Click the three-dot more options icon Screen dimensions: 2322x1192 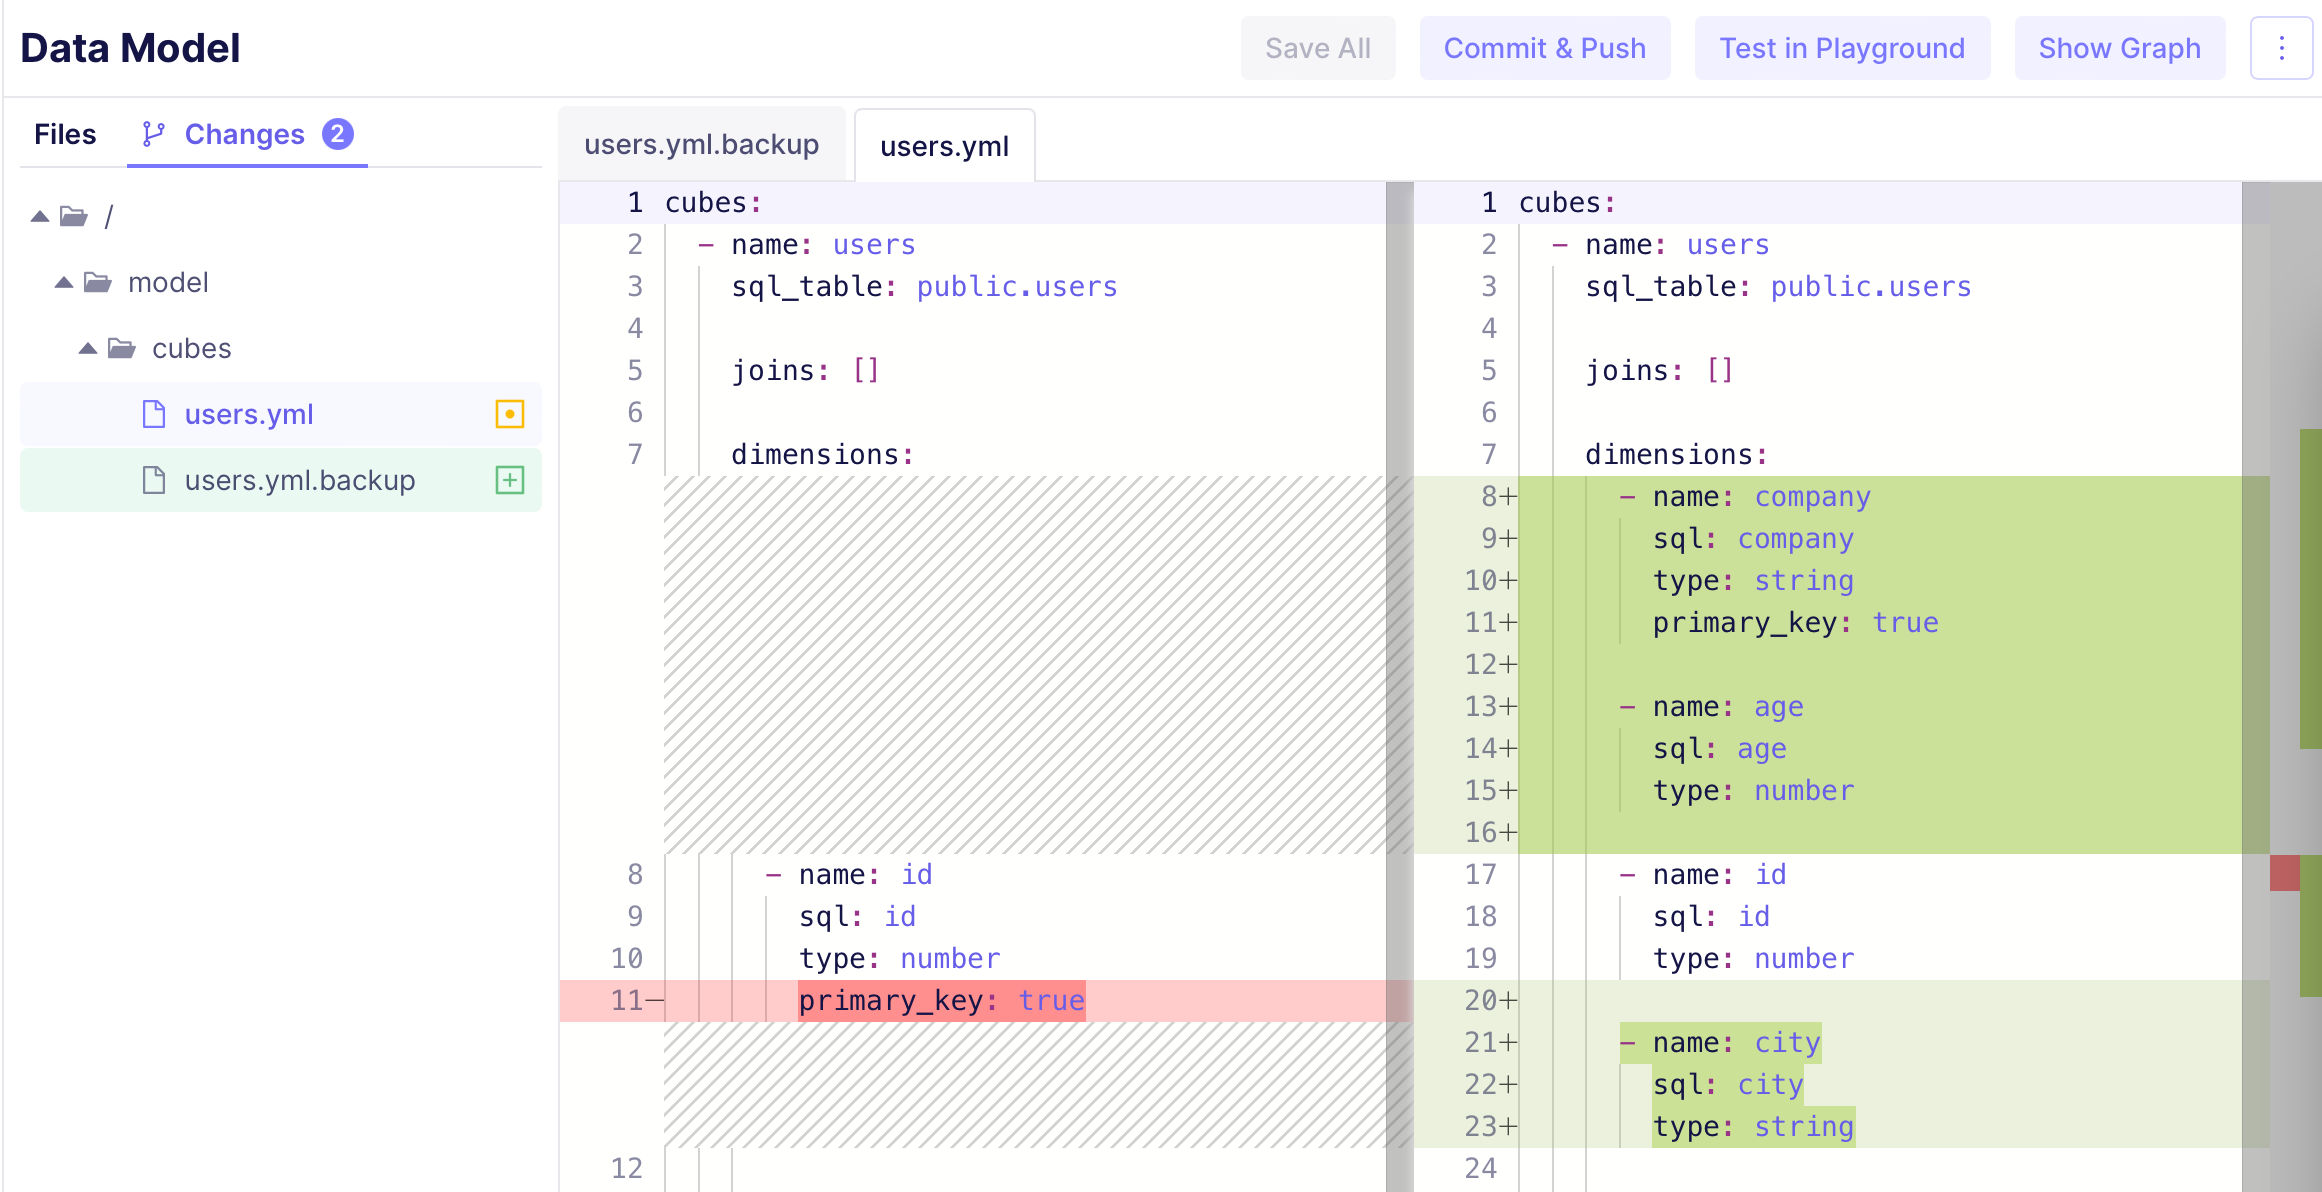point(2281,48)
